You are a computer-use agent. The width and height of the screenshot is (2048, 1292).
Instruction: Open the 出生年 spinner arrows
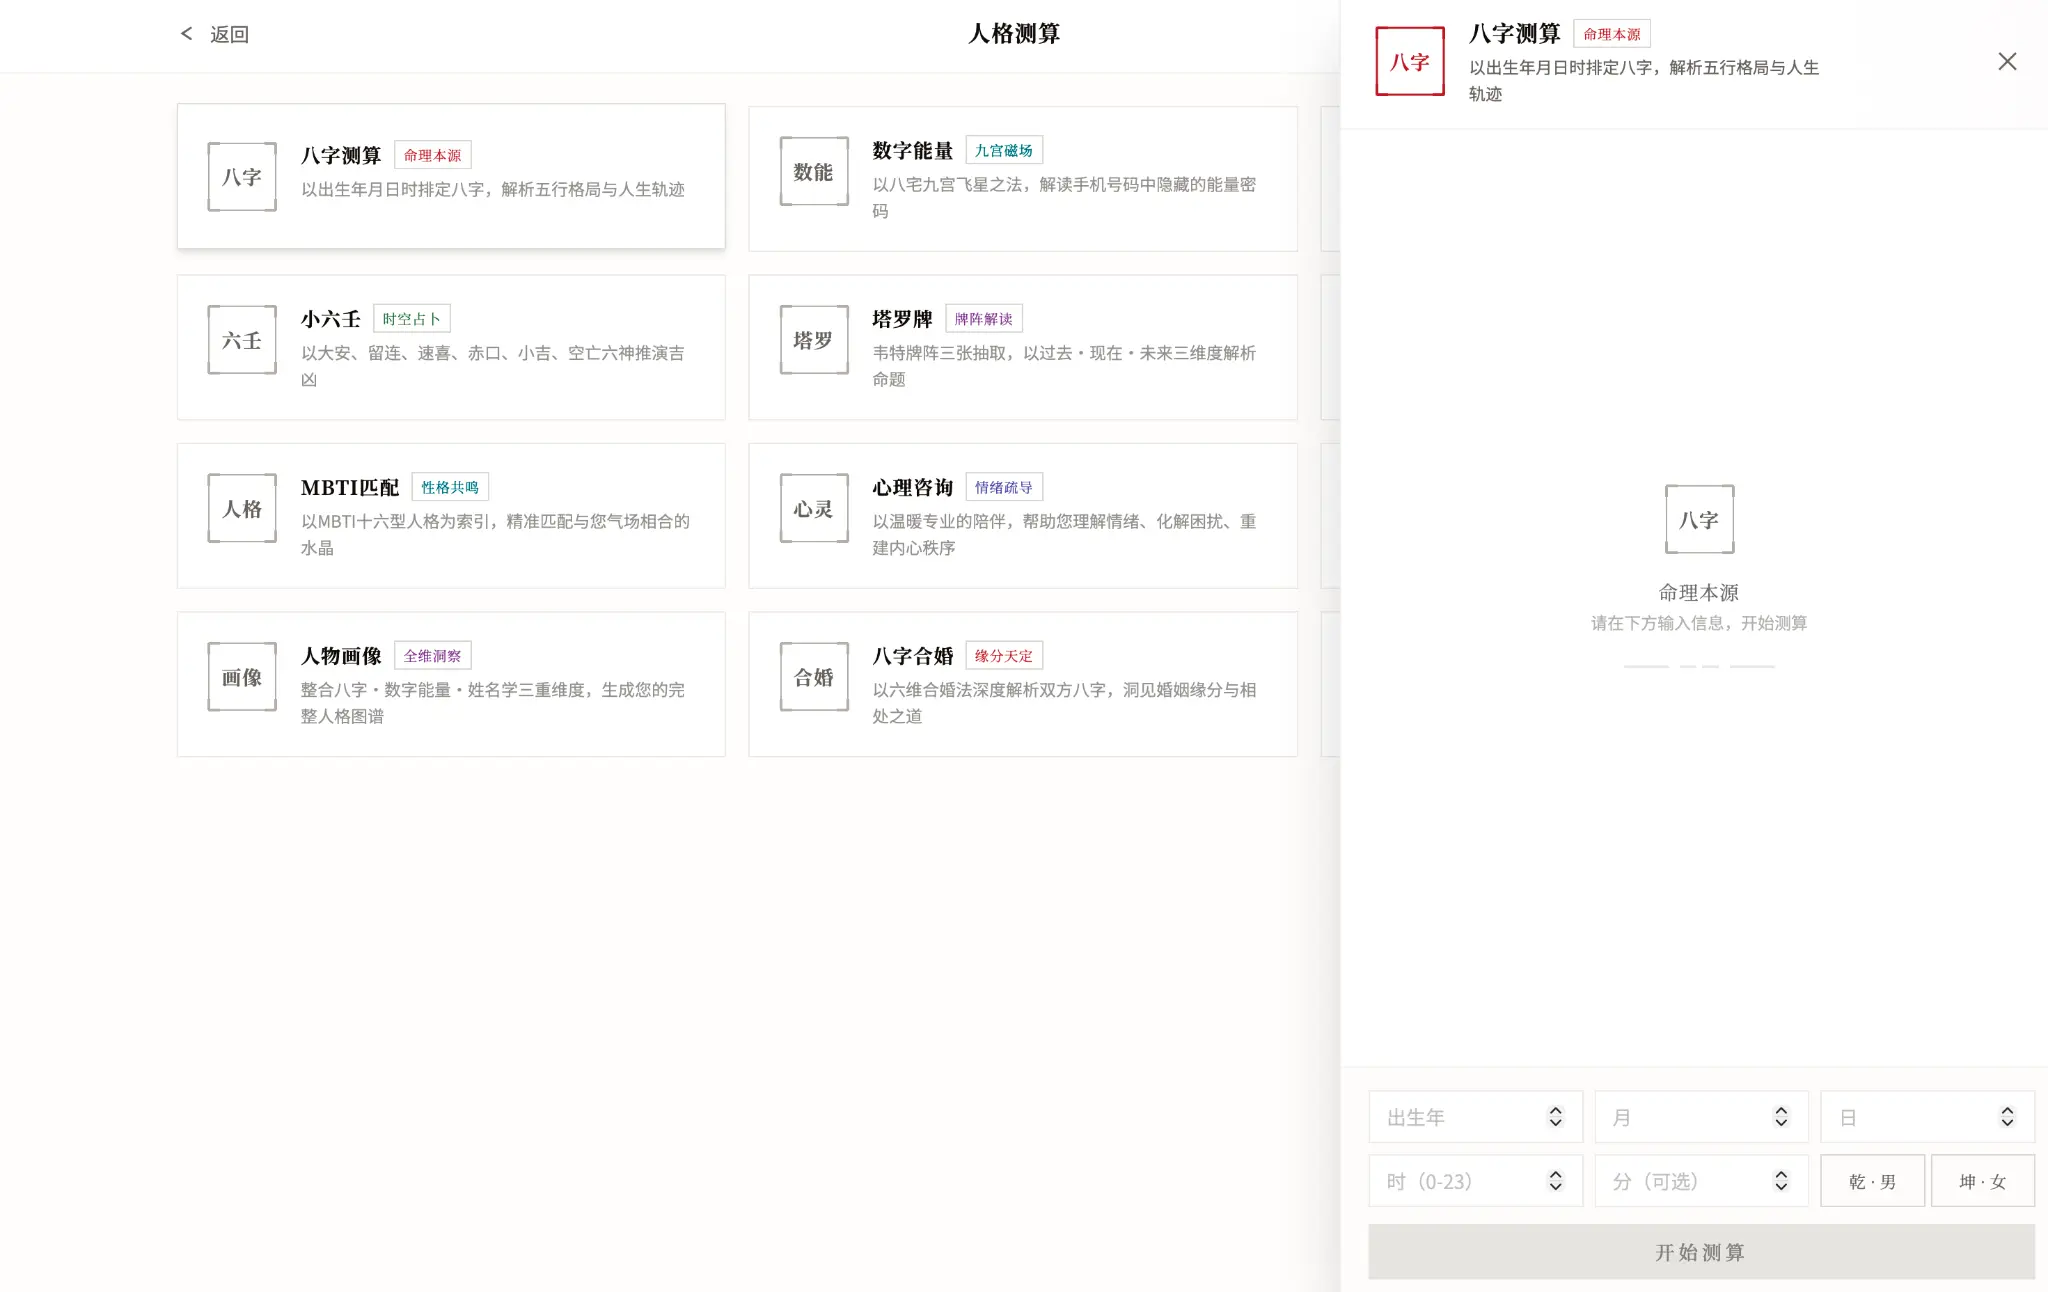1555,1117
